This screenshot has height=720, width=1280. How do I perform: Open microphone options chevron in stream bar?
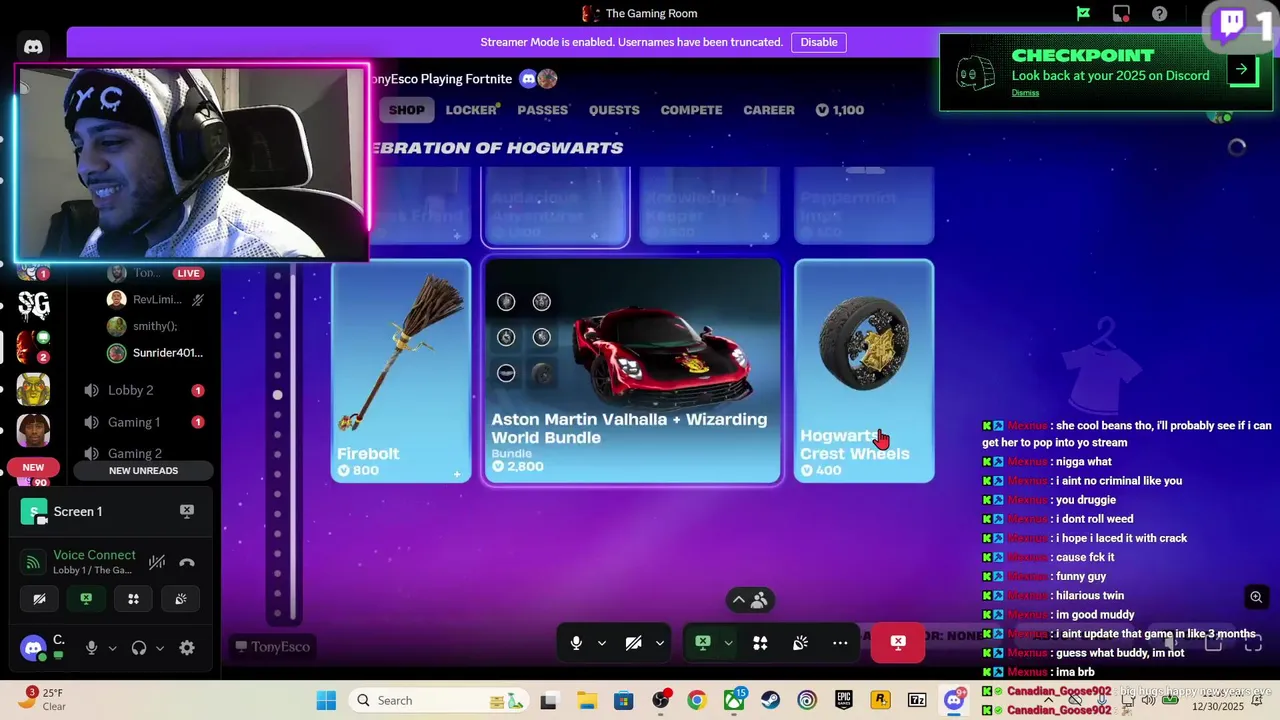pyautogui.click(x=601, y=643)
